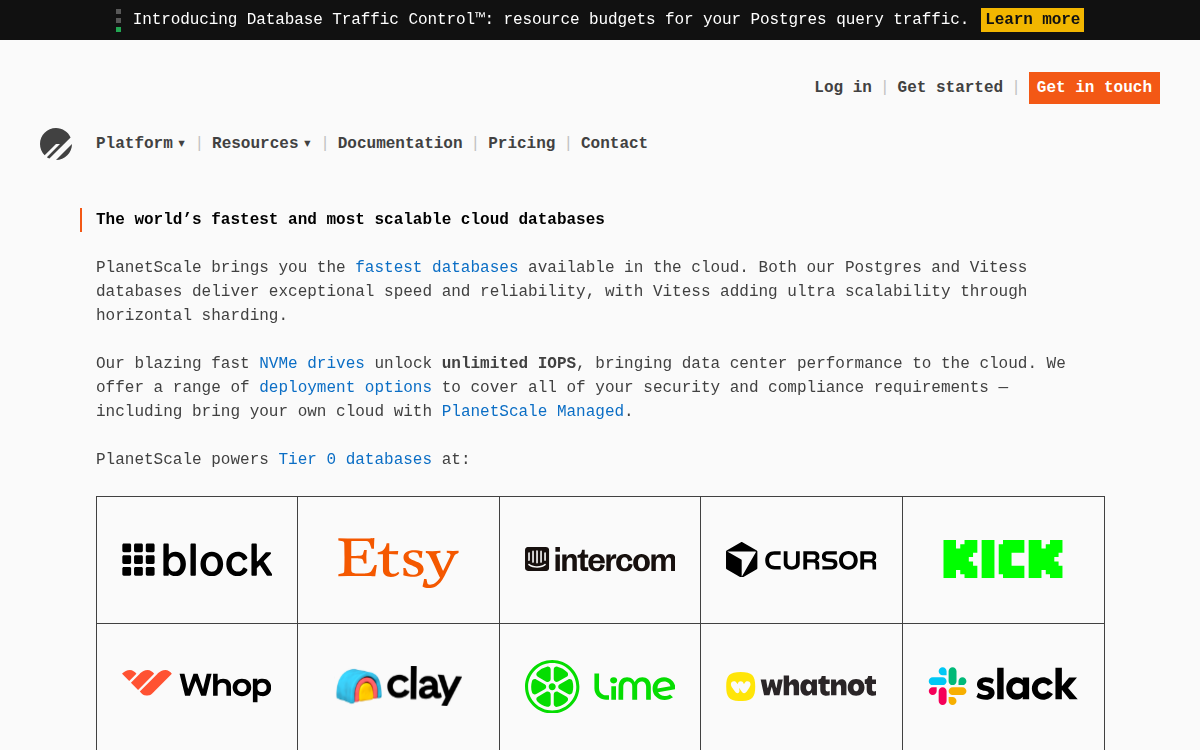
Task: Click the Clay logo
Action: click(x=398, y=686)
